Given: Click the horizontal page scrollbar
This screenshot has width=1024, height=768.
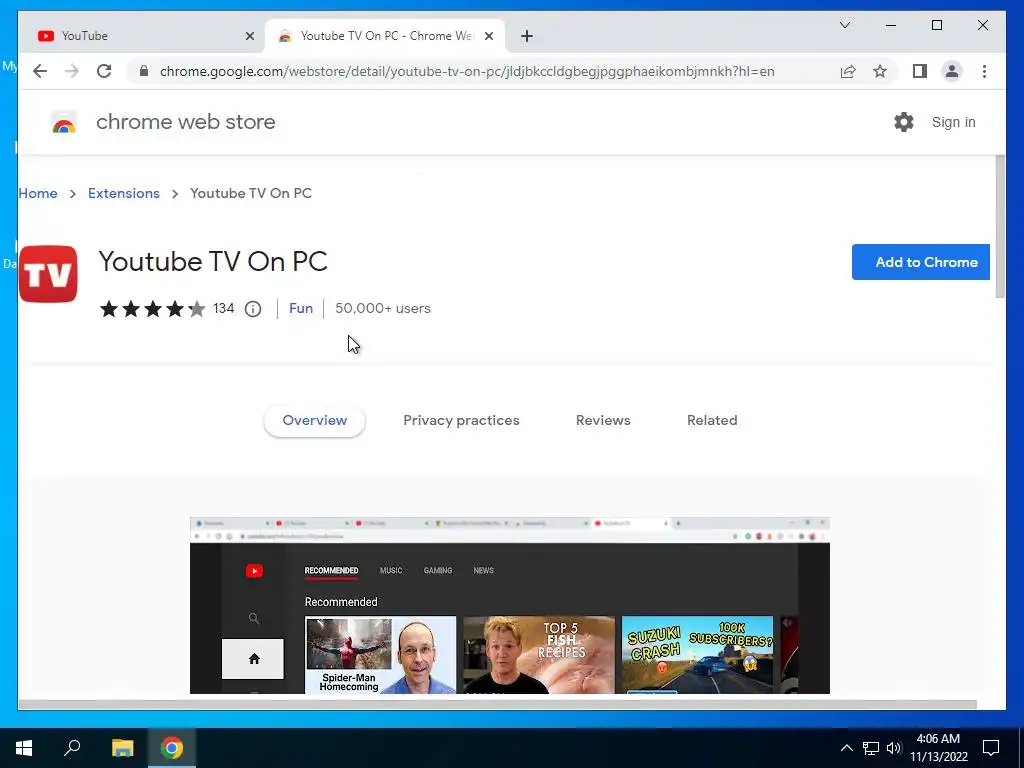Looking at the screenshot, I should 497,705.
